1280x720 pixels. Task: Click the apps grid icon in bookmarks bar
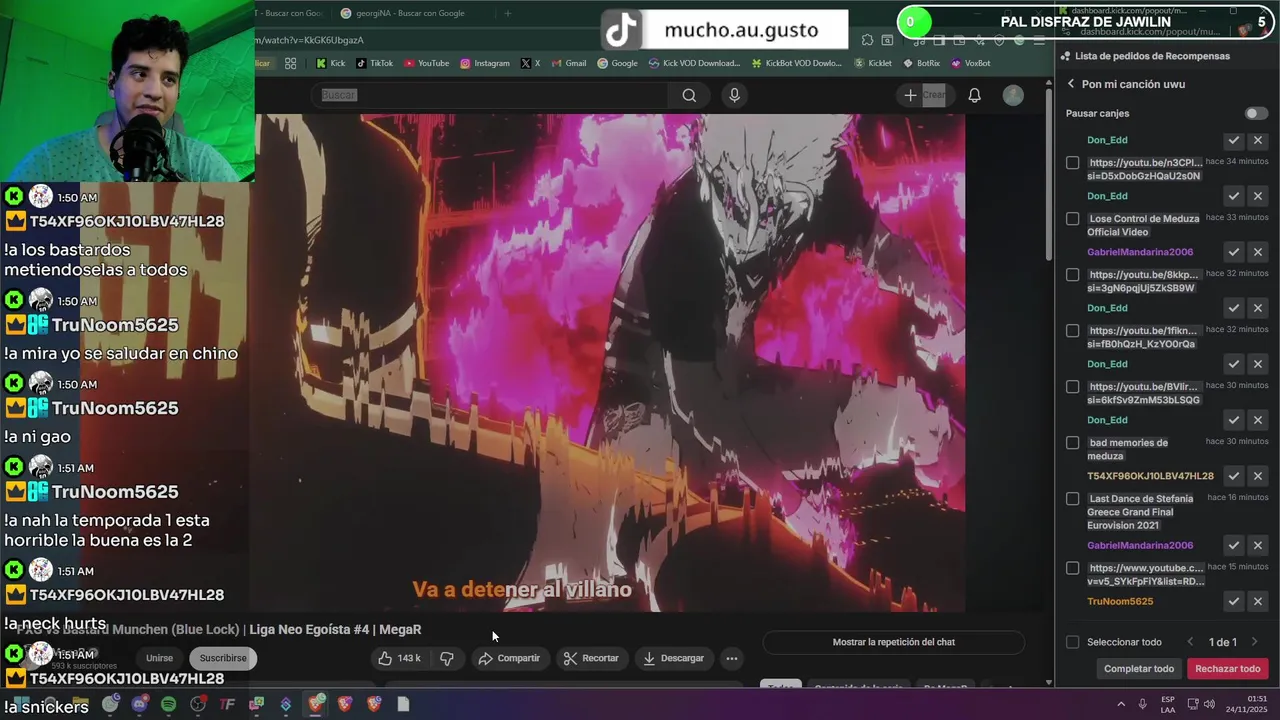pyautogui.click(x=290, y=63)
